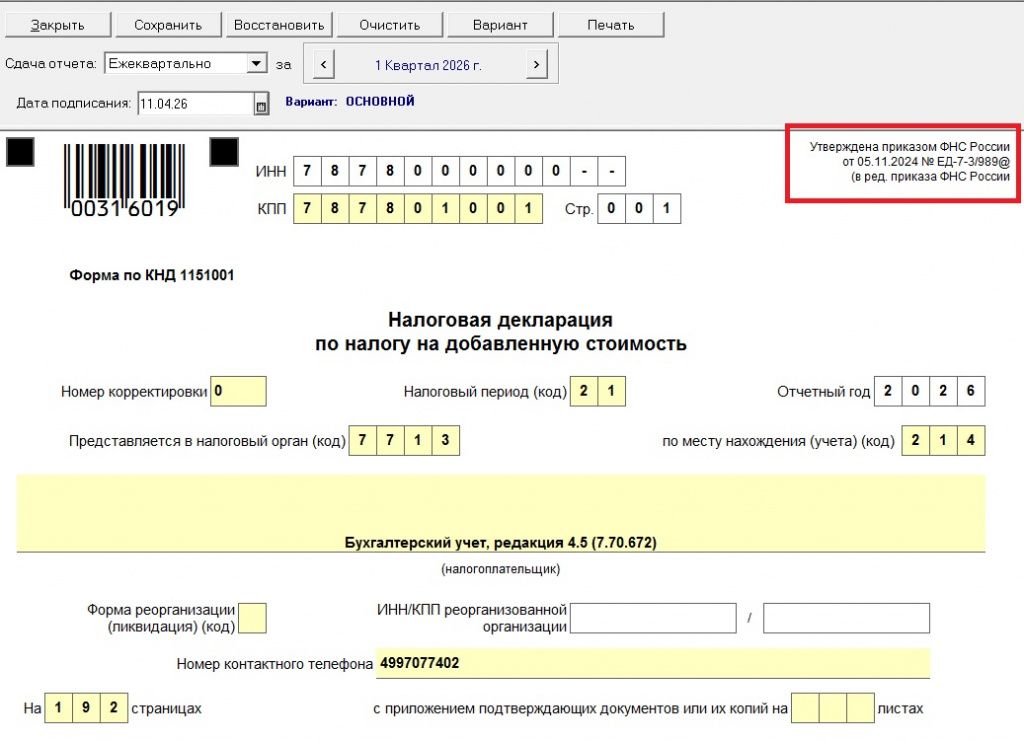Go to next quarter arrow
This screenshot has width=1024, height=741.
coord(536,65)
